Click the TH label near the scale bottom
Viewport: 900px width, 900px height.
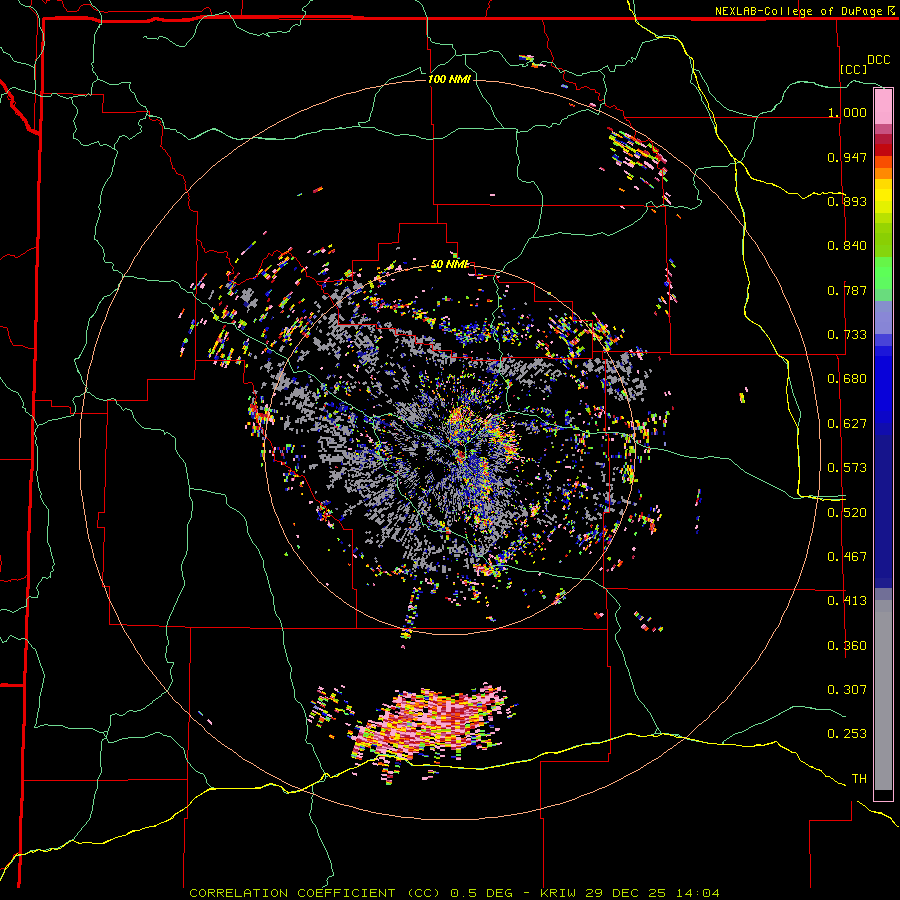859,779
